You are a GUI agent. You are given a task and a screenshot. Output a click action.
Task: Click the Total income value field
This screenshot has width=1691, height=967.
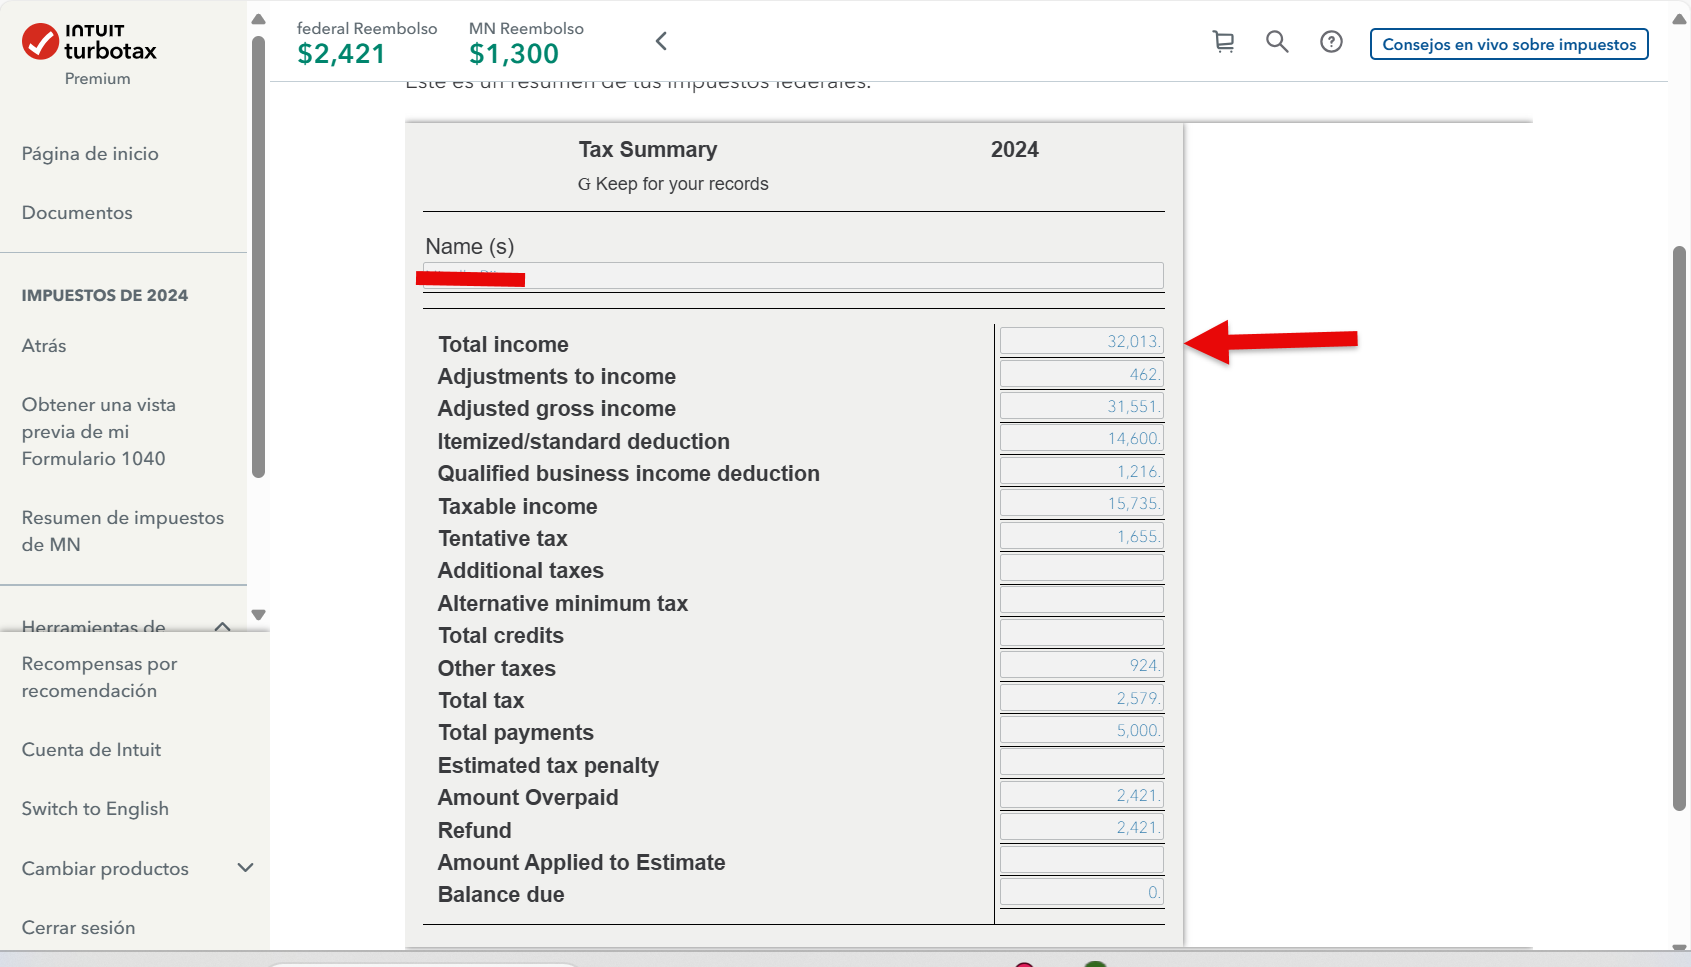coord(1081,342)
